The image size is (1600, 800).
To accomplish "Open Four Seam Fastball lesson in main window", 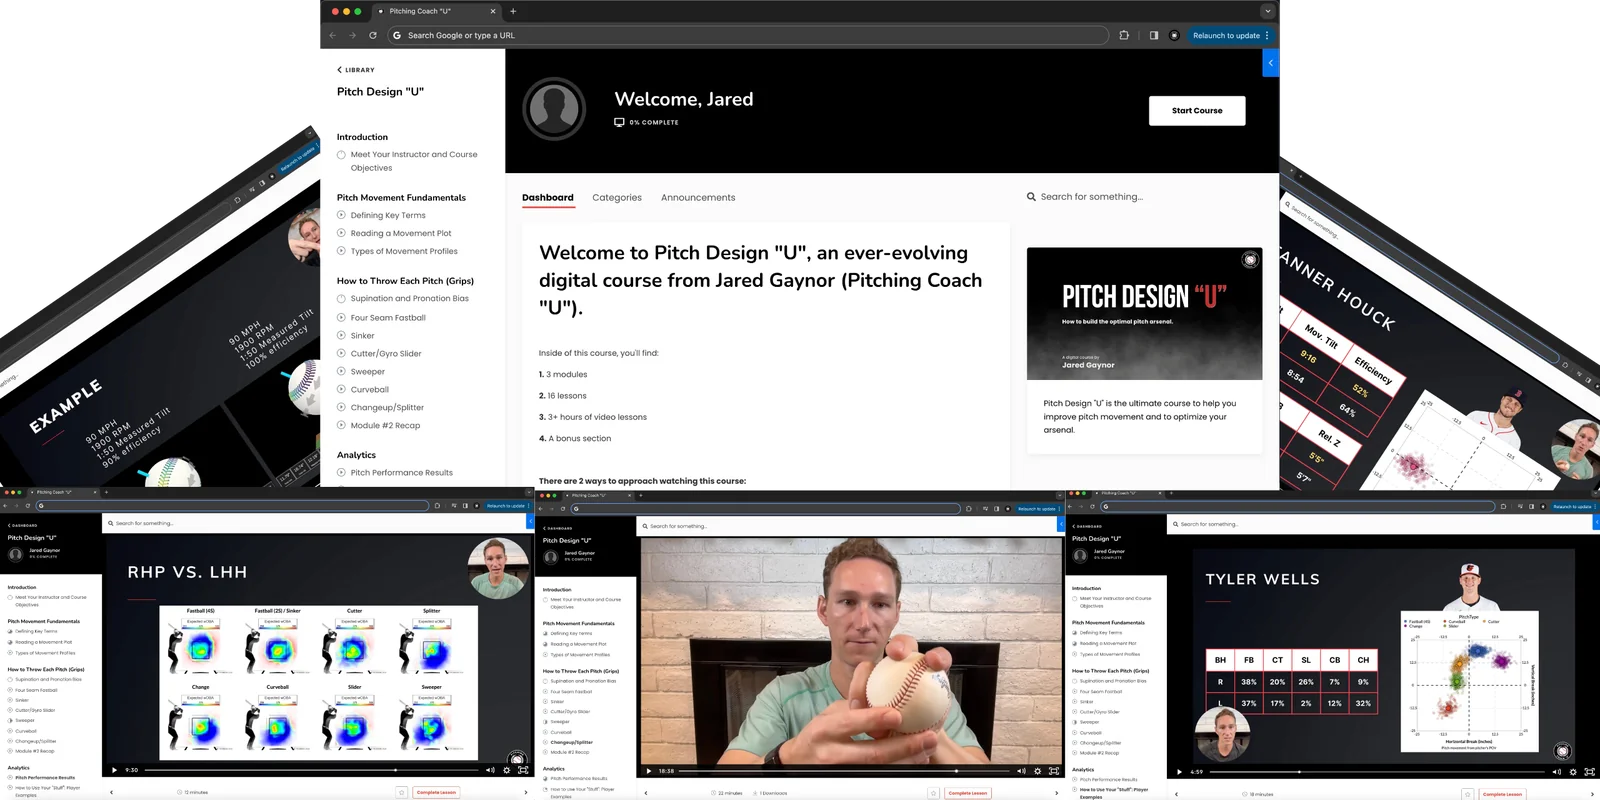I will (388, 317).
